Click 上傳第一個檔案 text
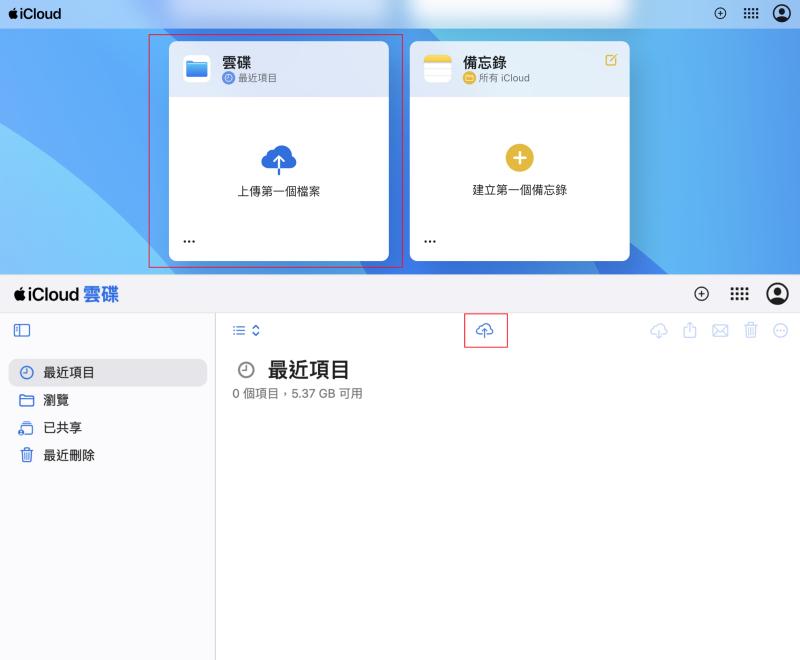The width and height of the screenshot is (800, 660). pos(279,191)
